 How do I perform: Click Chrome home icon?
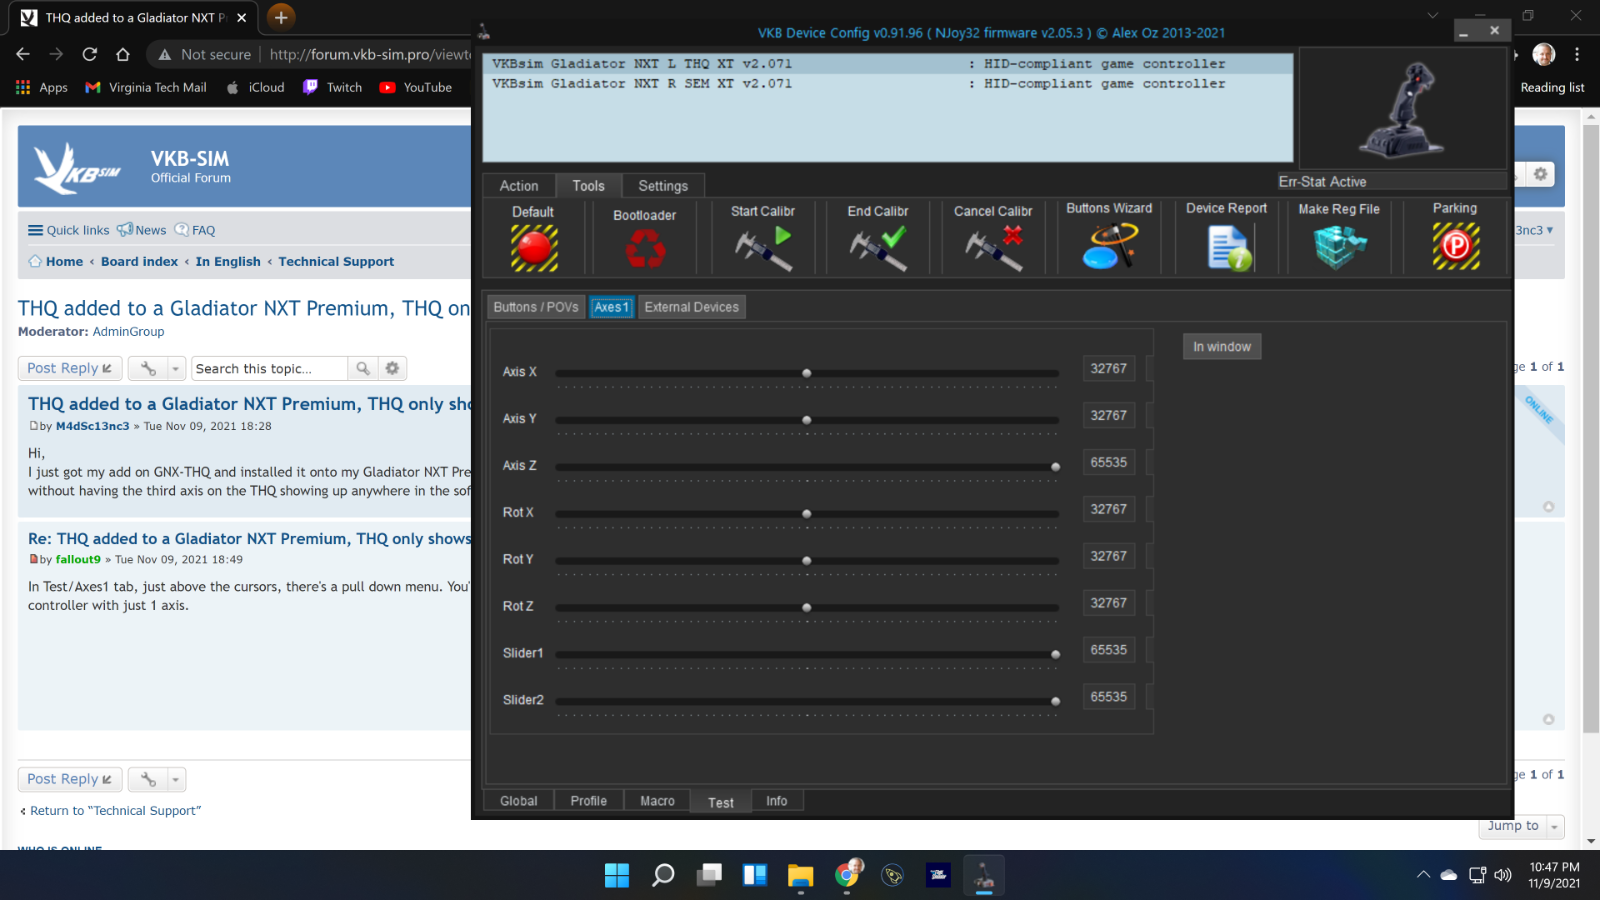point(123,54)
